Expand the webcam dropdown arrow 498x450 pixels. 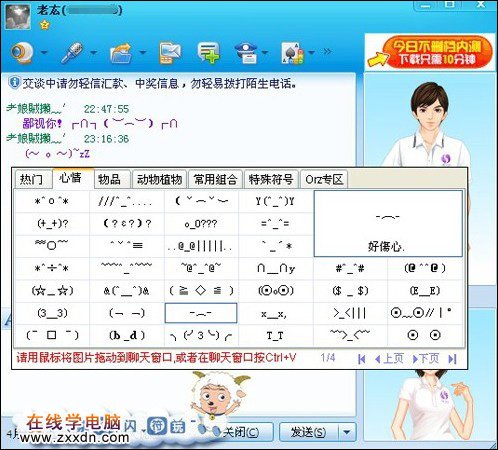coord(44,52)
